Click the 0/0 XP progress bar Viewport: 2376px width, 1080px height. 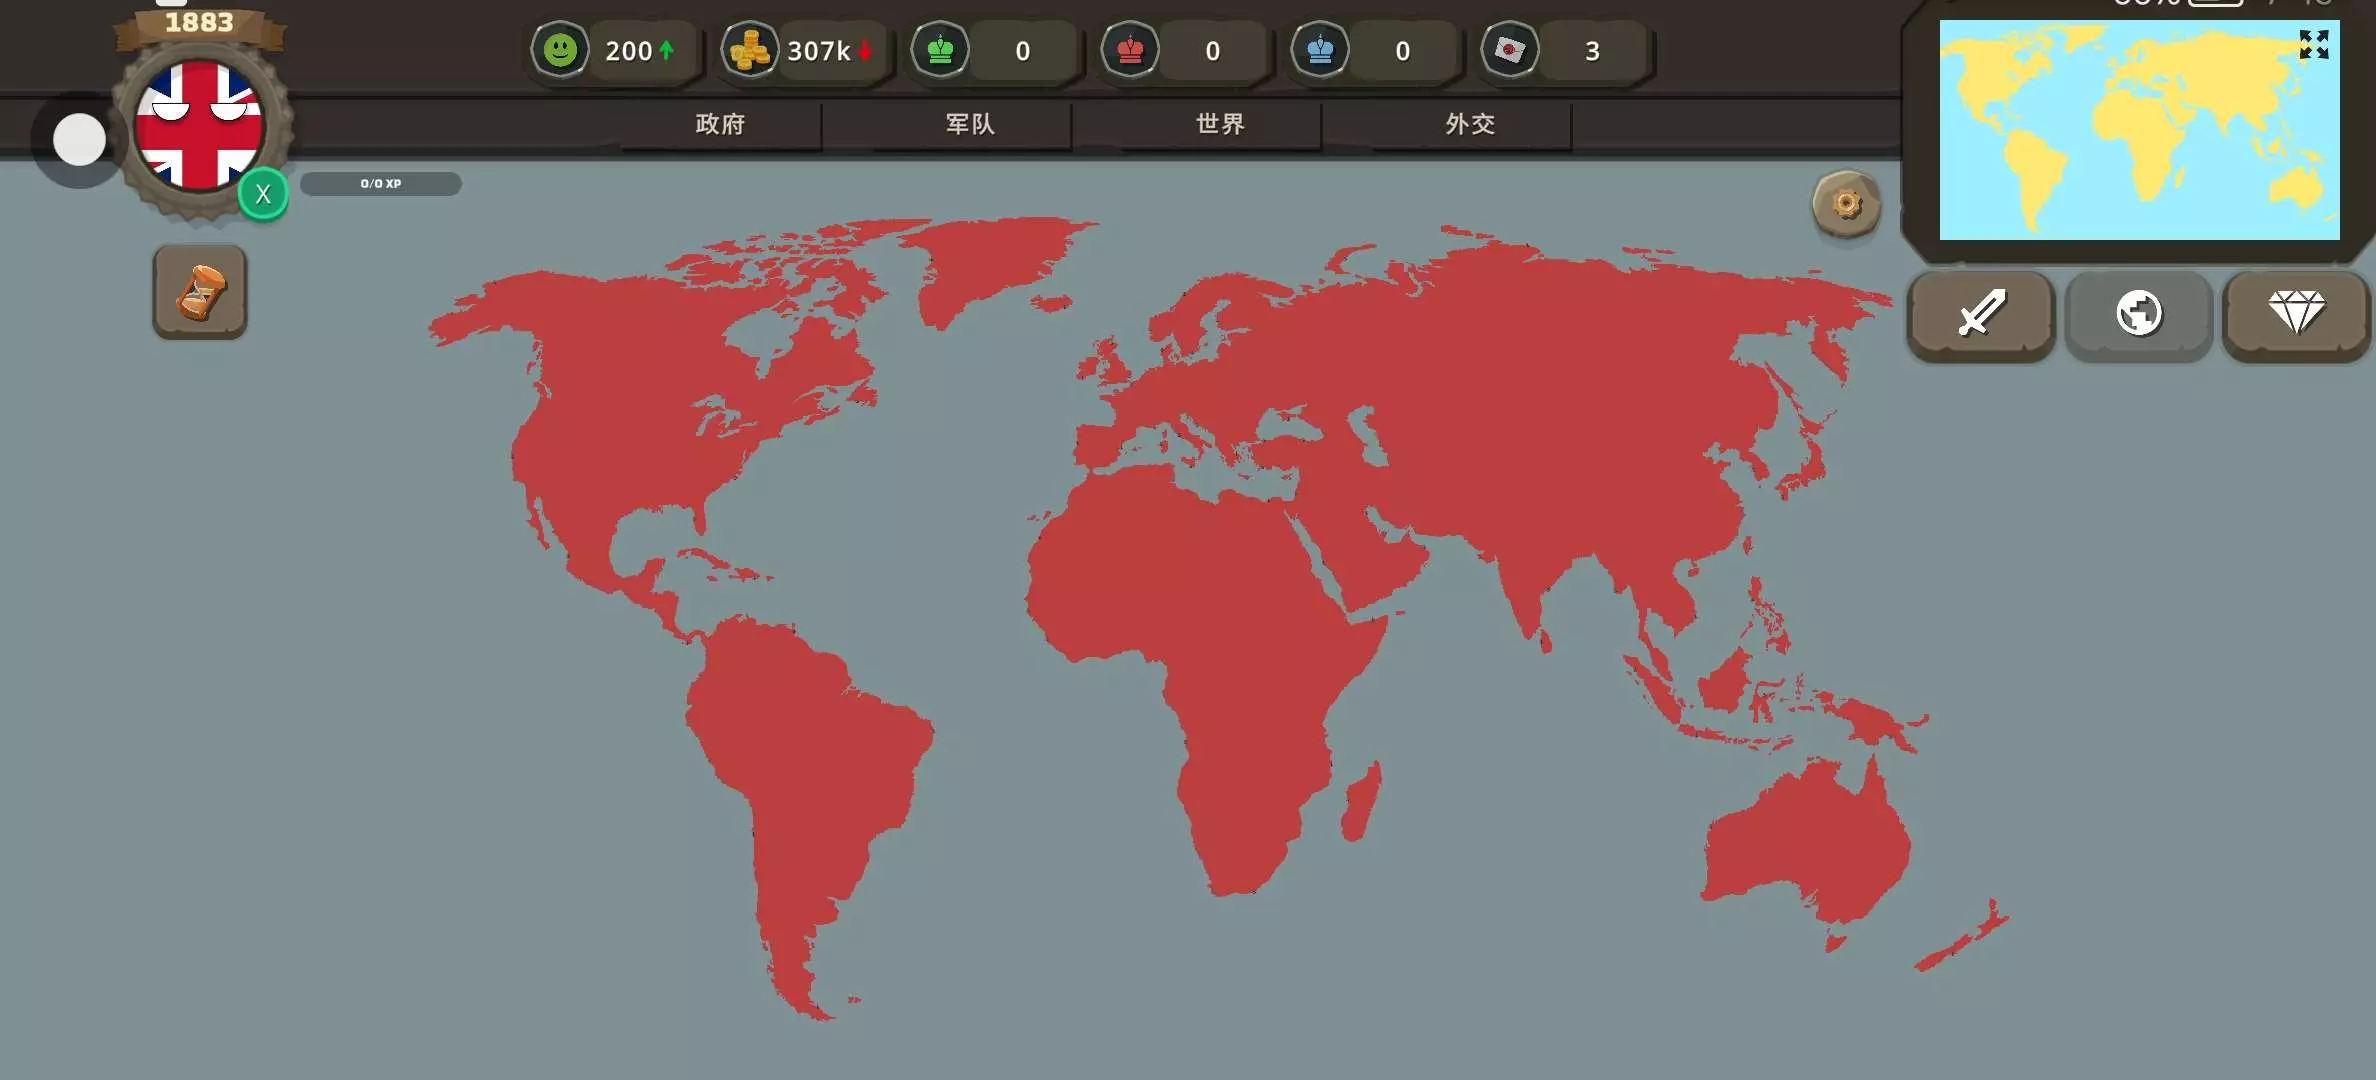tap(381, 184)
